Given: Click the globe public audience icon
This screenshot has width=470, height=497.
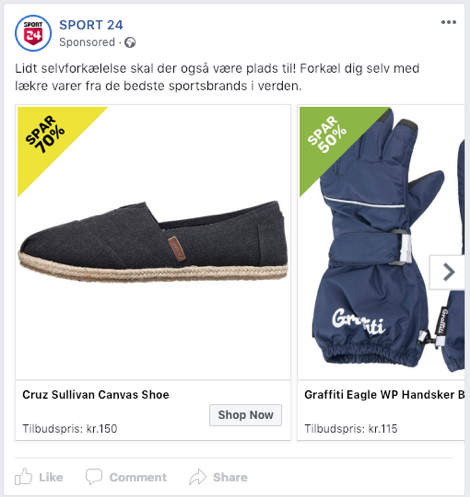Looking at the screenshot, I should (130, 43).
